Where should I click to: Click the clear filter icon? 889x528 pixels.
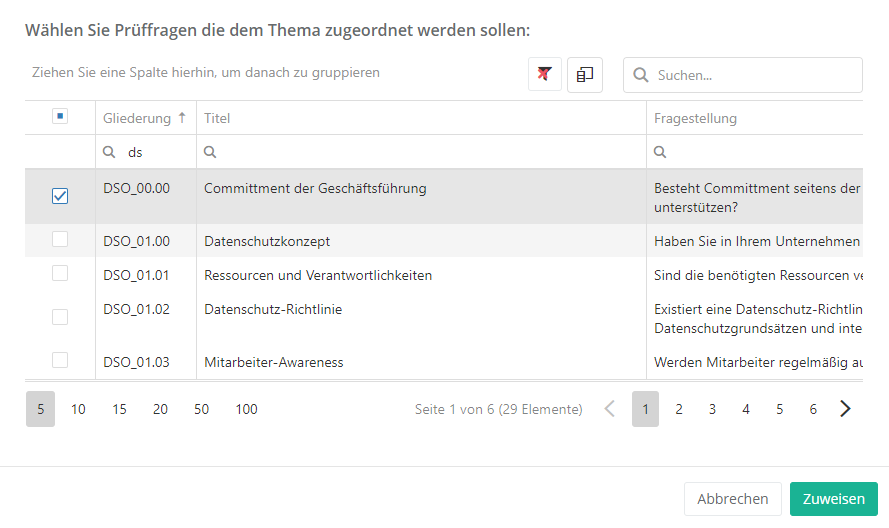(545, 74)
